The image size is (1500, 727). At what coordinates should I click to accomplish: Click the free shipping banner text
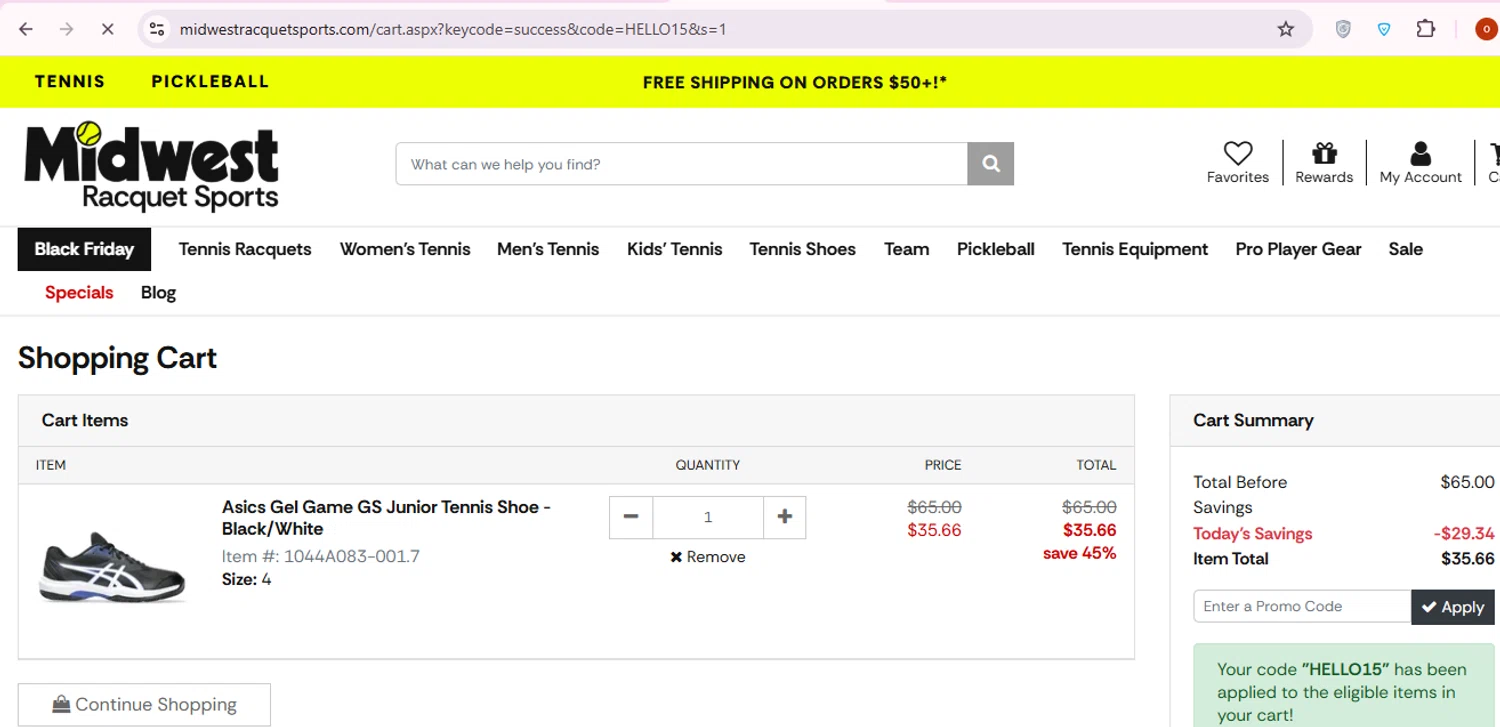coord(795,82)
